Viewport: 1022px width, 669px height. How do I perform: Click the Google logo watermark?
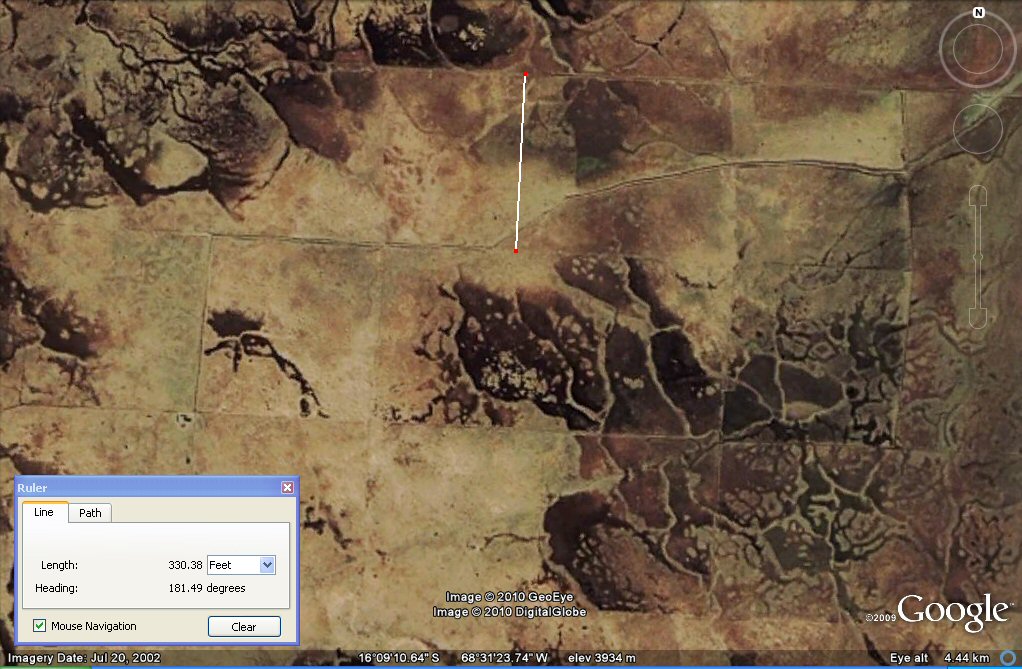952,611
